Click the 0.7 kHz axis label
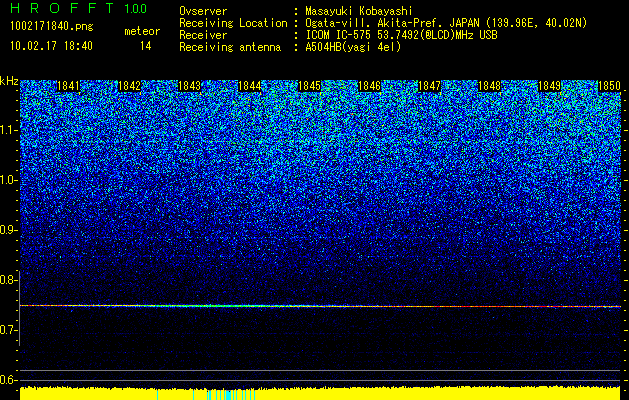The height and width of the screenshot is (400, 629). point(8,330)
